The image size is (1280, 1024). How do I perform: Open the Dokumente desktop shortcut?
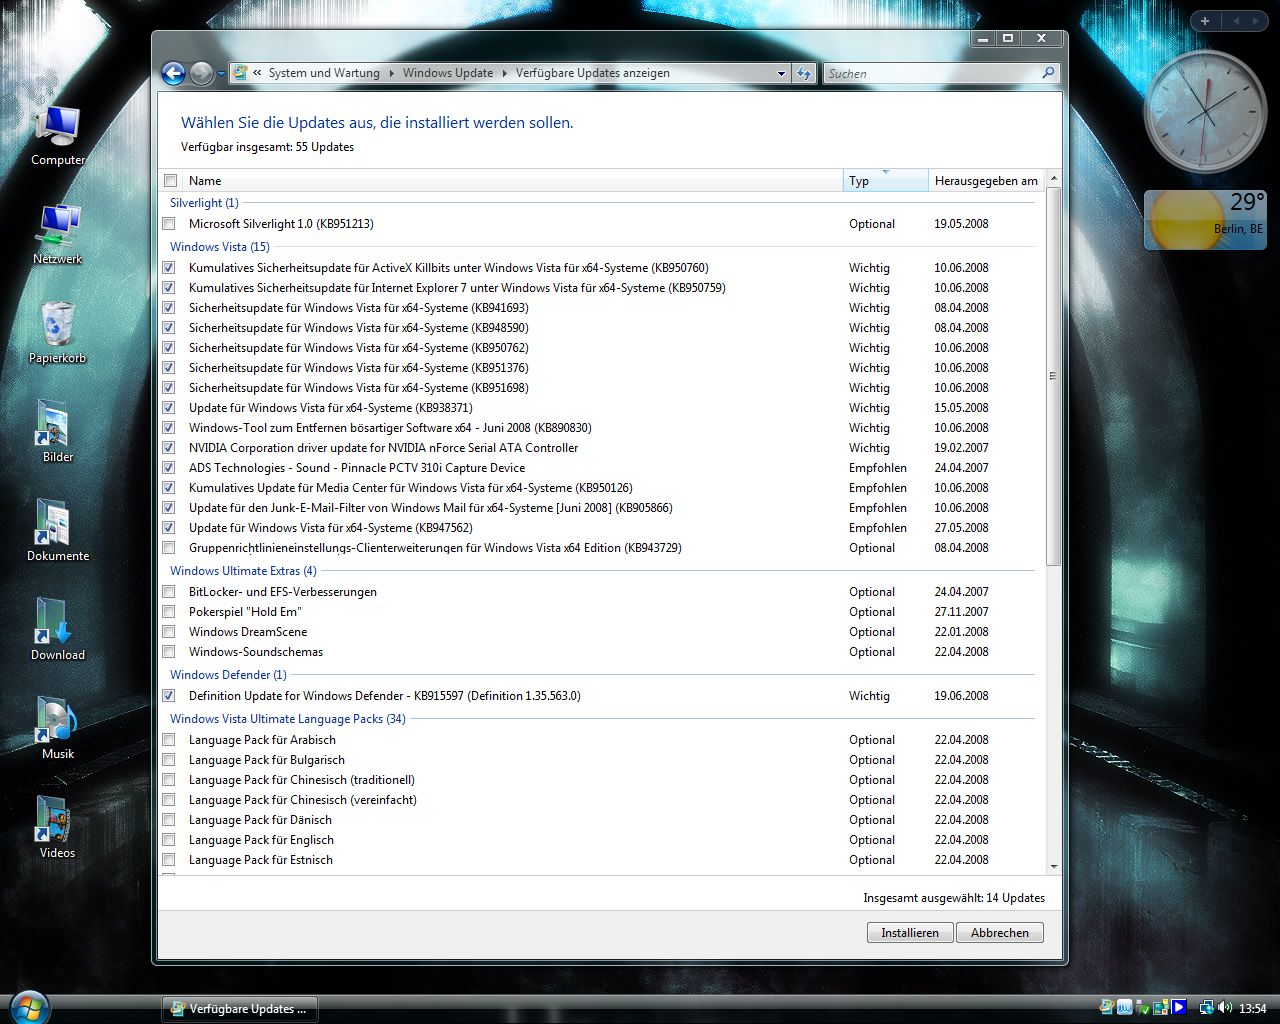pyautogui.click(x=57, y=531)
